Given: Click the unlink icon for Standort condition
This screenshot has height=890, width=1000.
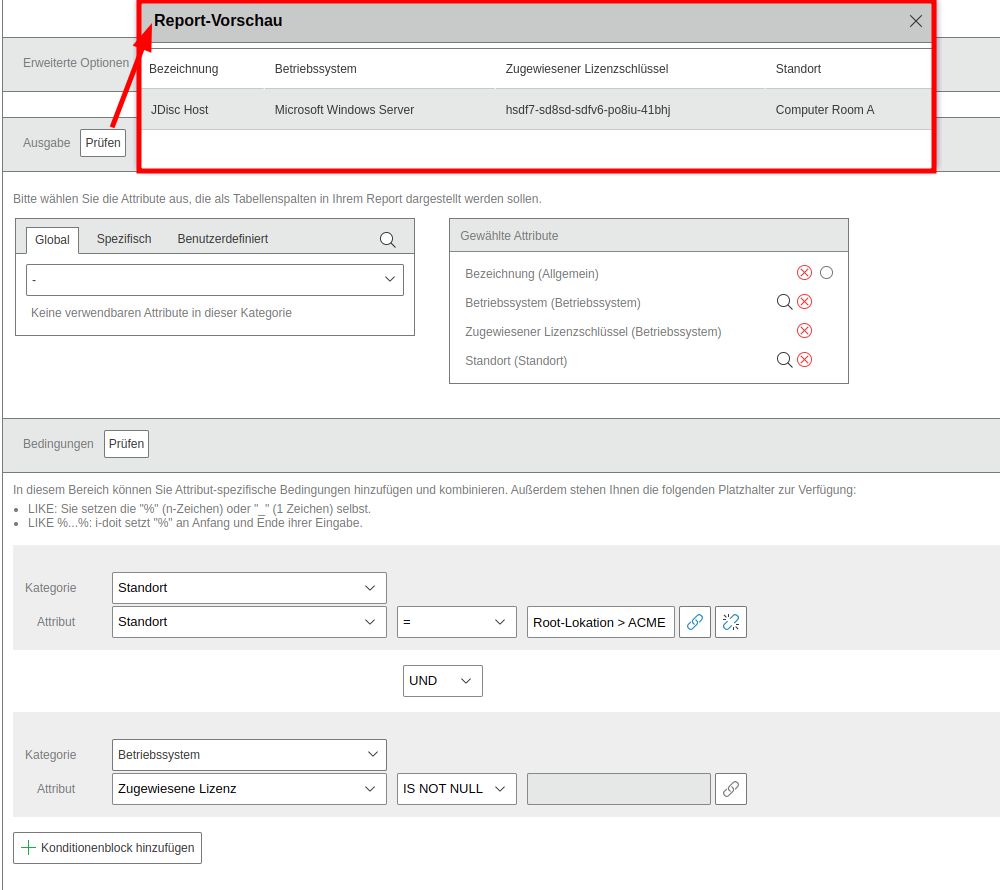Looking at the screenshot, I should (731, 622).
